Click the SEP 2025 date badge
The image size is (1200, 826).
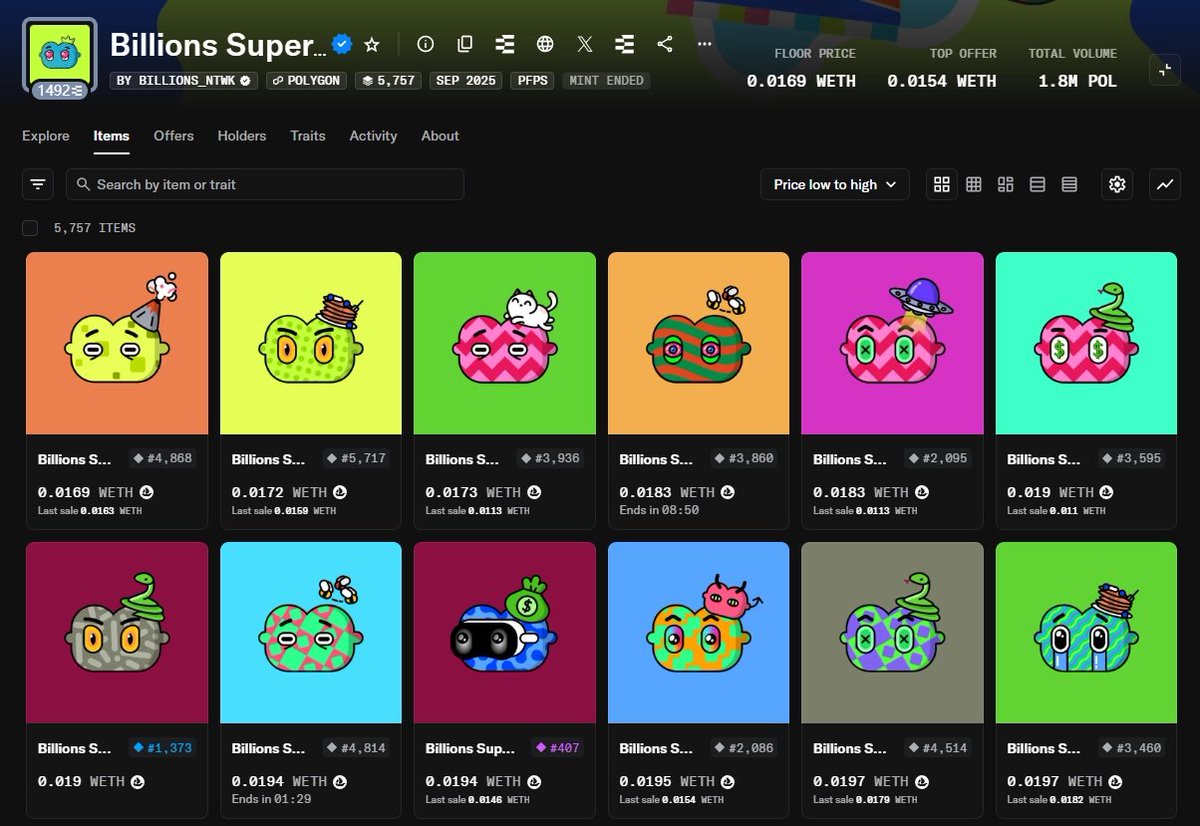466,80
